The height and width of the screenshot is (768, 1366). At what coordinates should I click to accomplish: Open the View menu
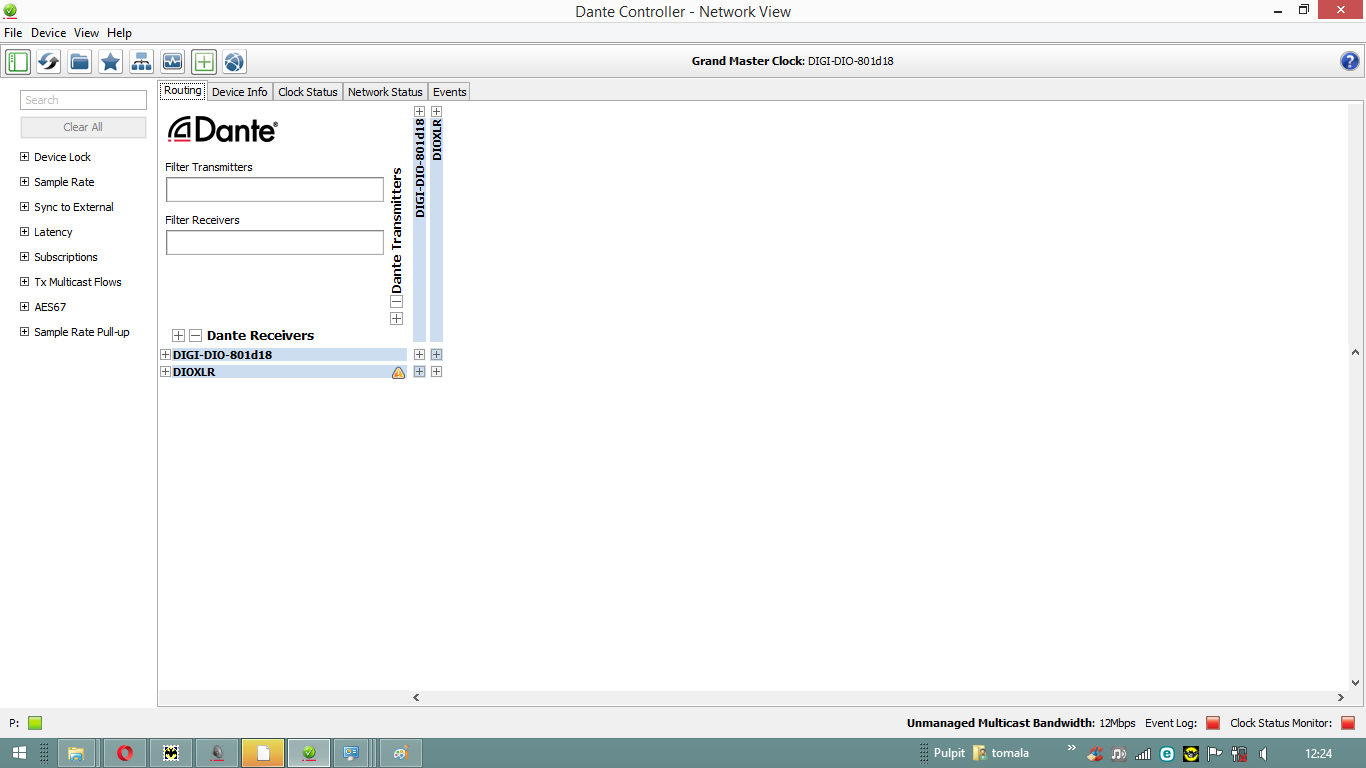pyautogui.click(x=87, y=33)
